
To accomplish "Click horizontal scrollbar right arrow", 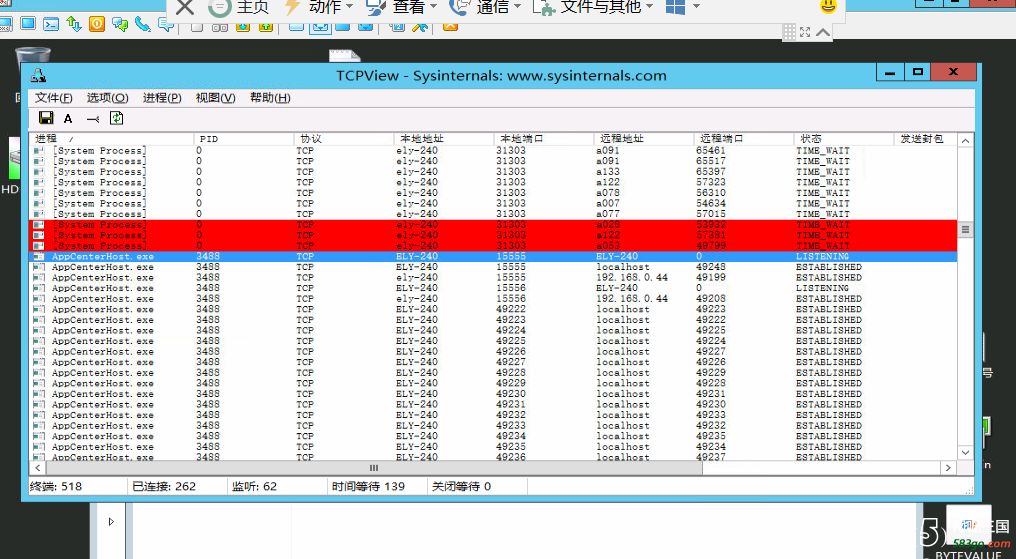I will click(949, 468).
